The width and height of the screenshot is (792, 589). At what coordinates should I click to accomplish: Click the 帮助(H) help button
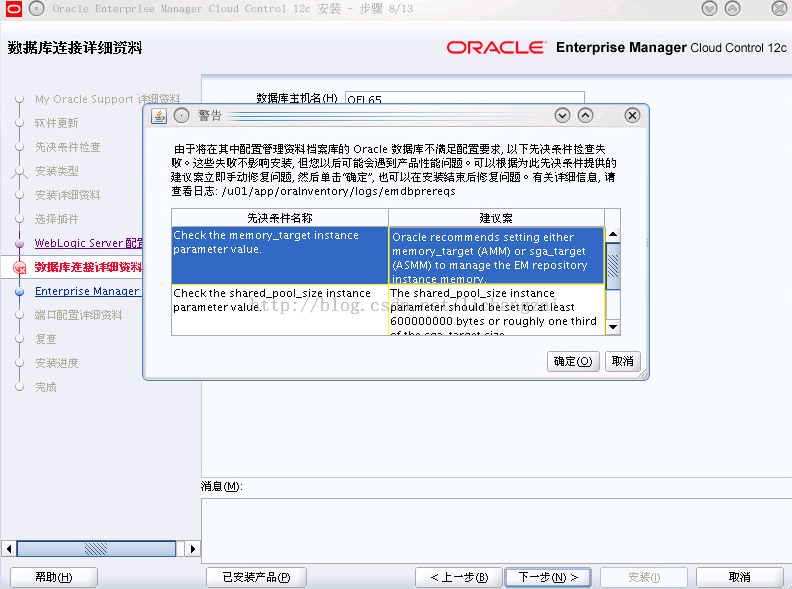54,577
